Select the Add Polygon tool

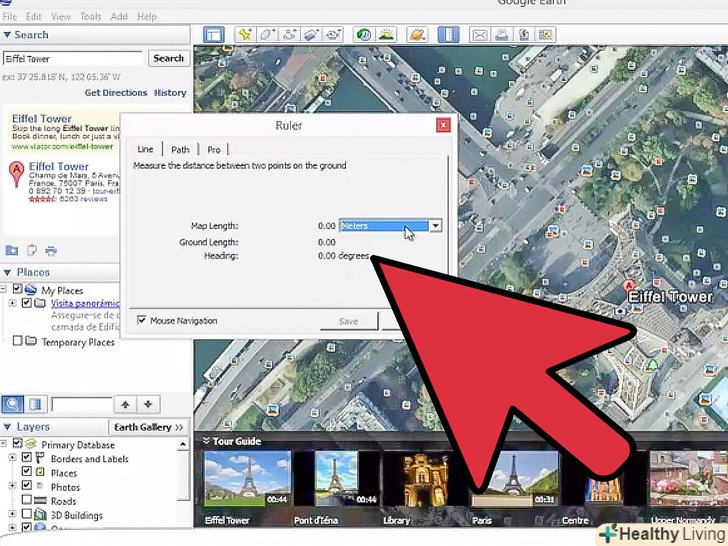268,35
